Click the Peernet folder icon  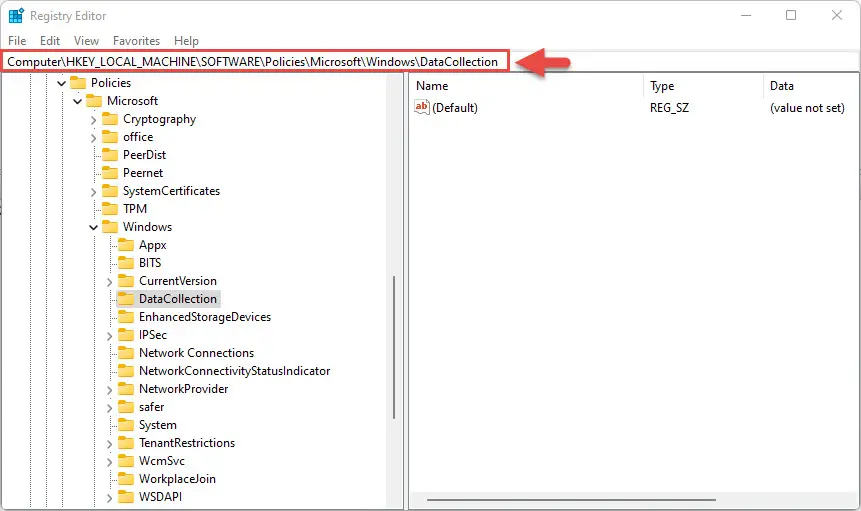[110, 173]
